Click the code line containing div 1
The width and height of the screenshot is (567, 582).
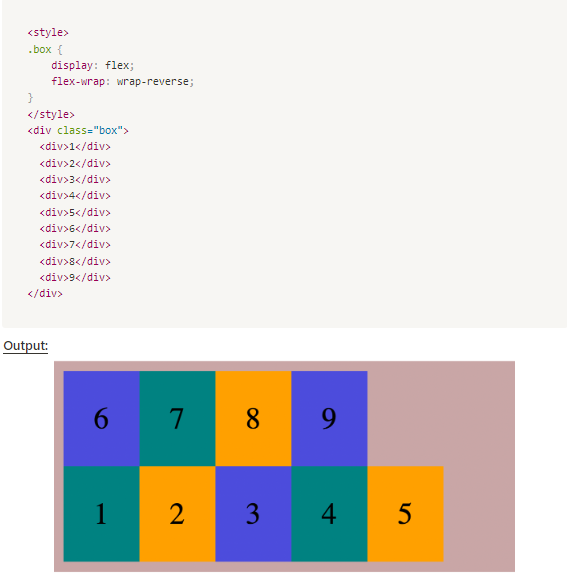[75, 147]
